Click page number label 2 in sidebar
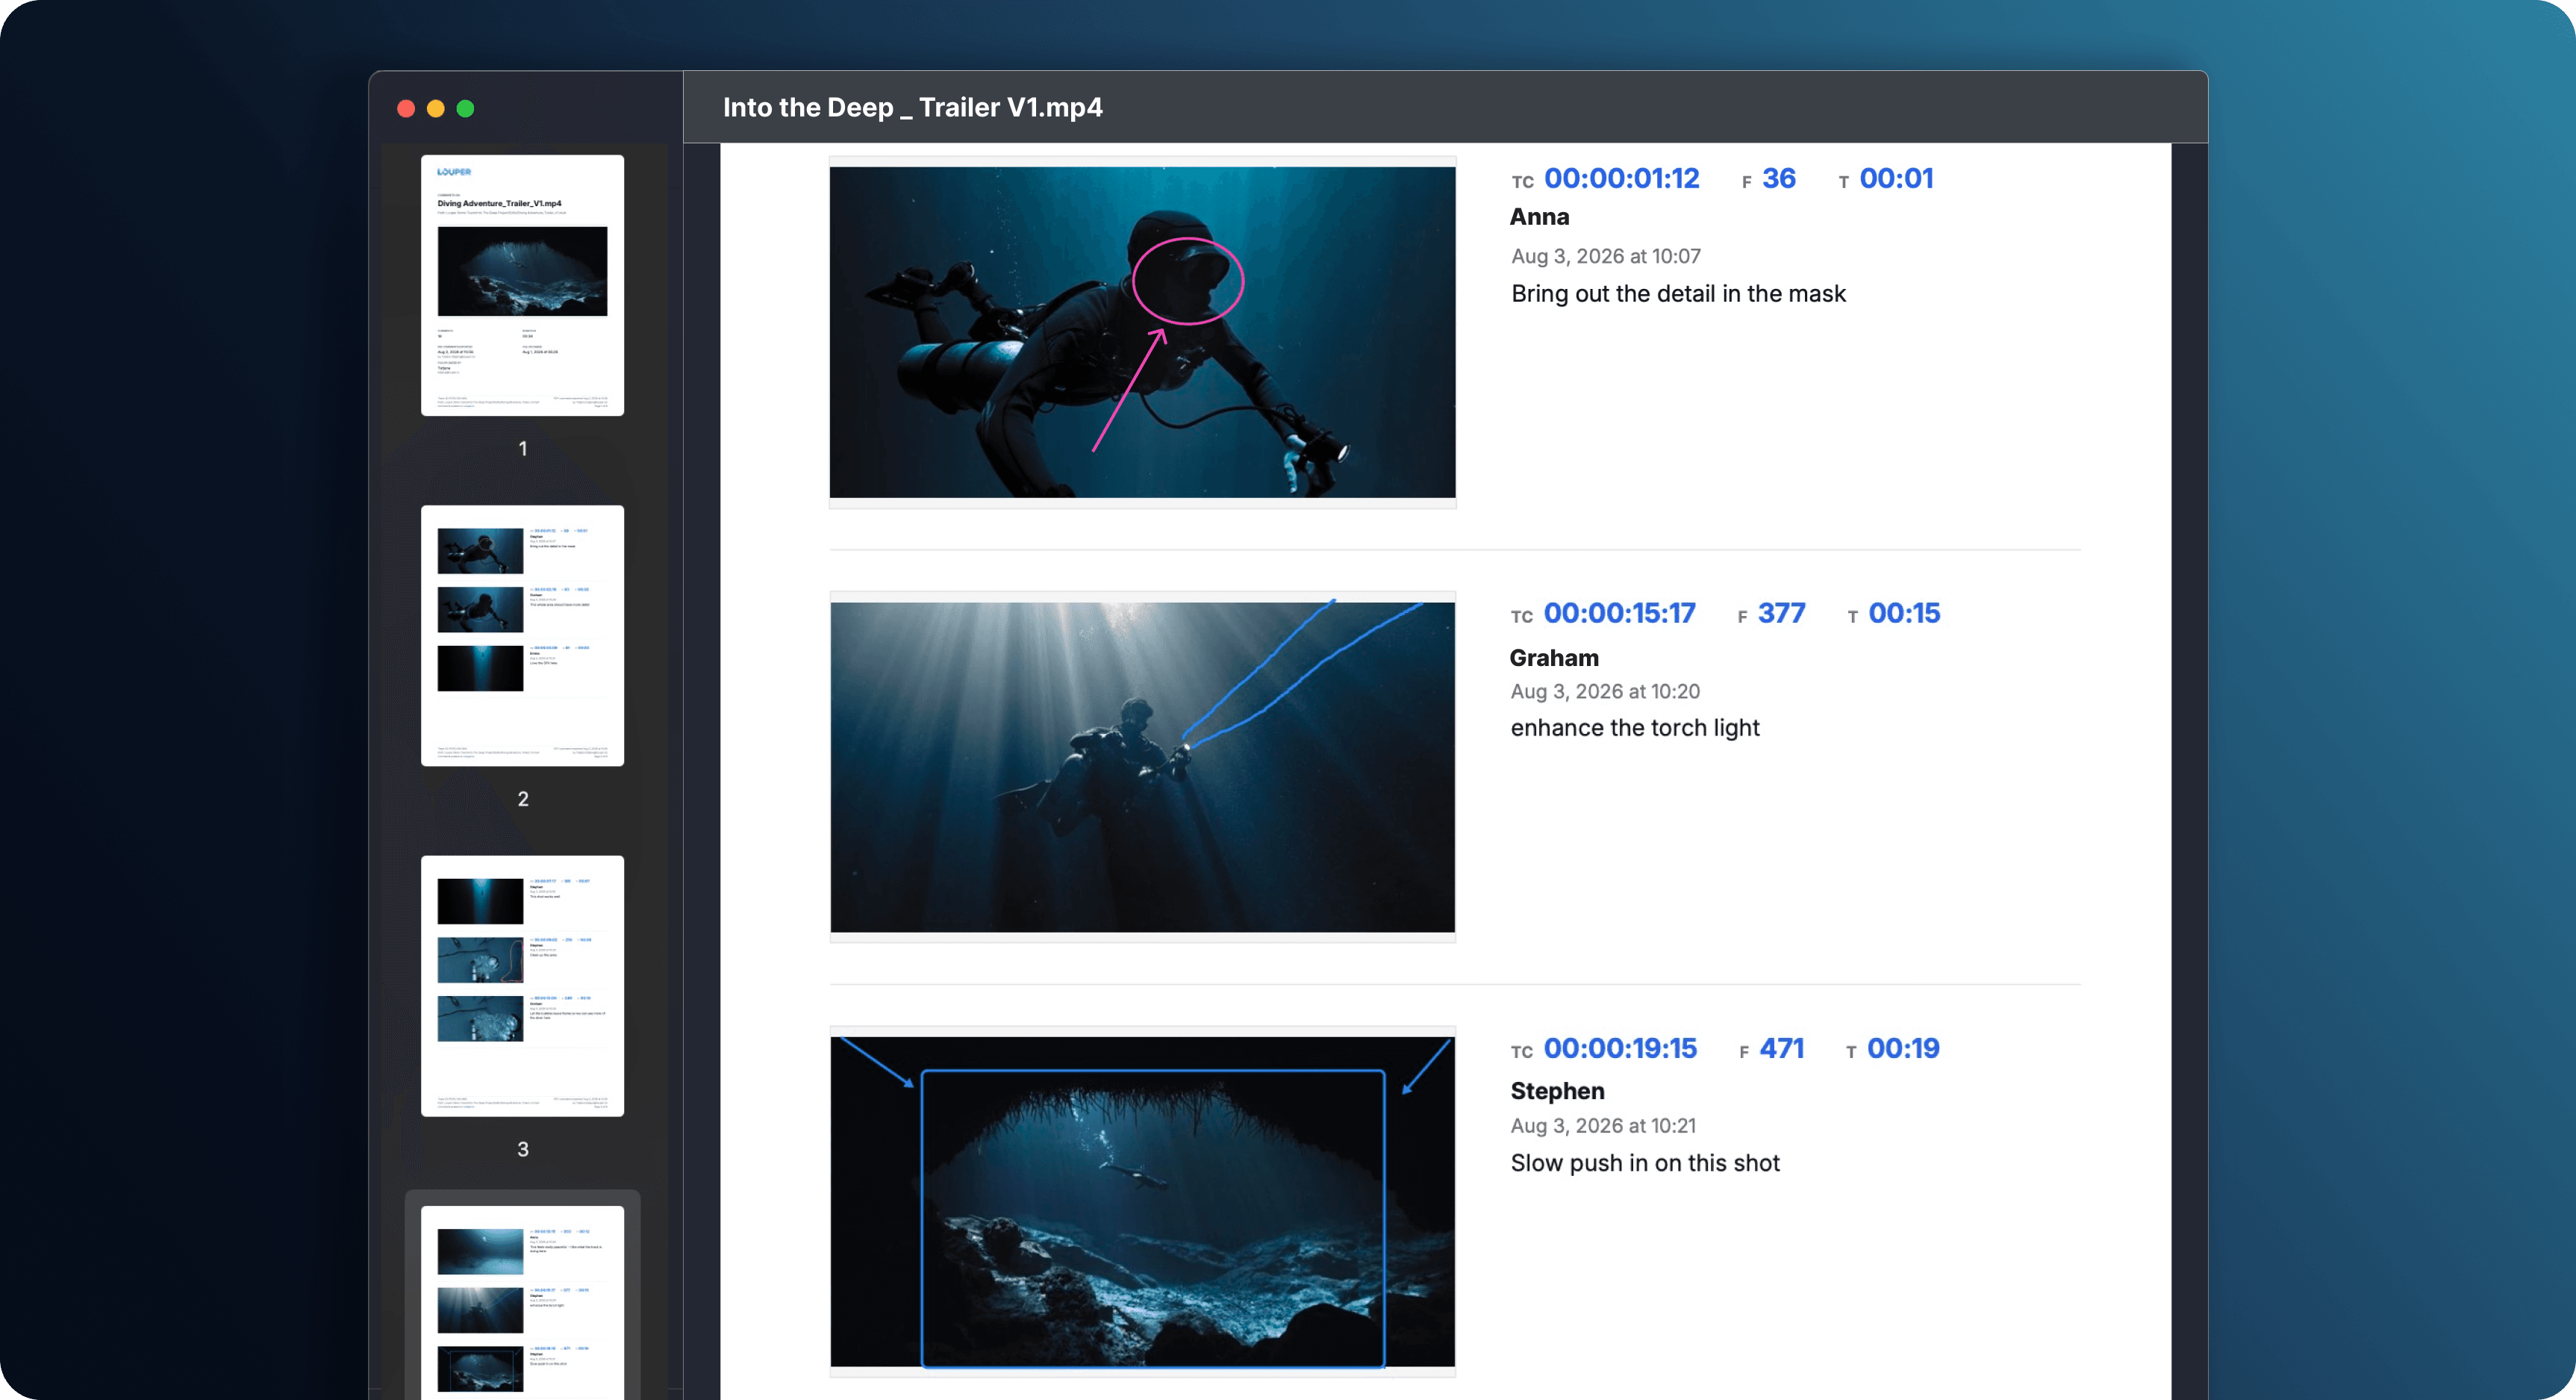Viewport: 2576px width, 1400px height. point(523,799)
